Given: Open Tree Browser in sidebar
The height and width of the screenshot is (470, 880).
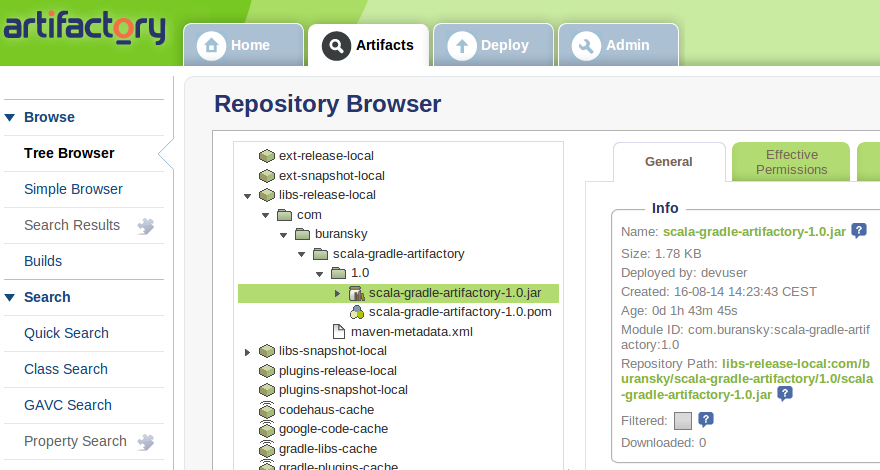Looking at the screenshot, I should click(69, 153).
